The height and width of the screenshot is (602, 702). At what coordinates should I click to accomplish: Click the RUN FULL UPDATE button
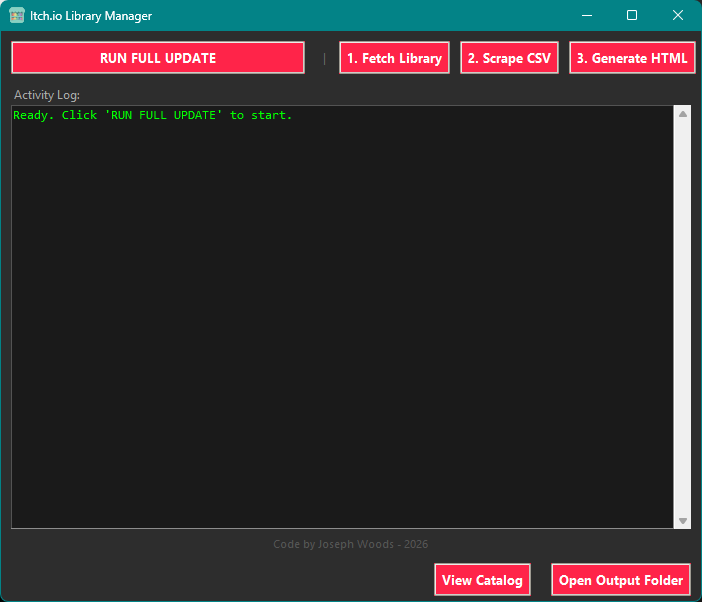pos(158,58)
